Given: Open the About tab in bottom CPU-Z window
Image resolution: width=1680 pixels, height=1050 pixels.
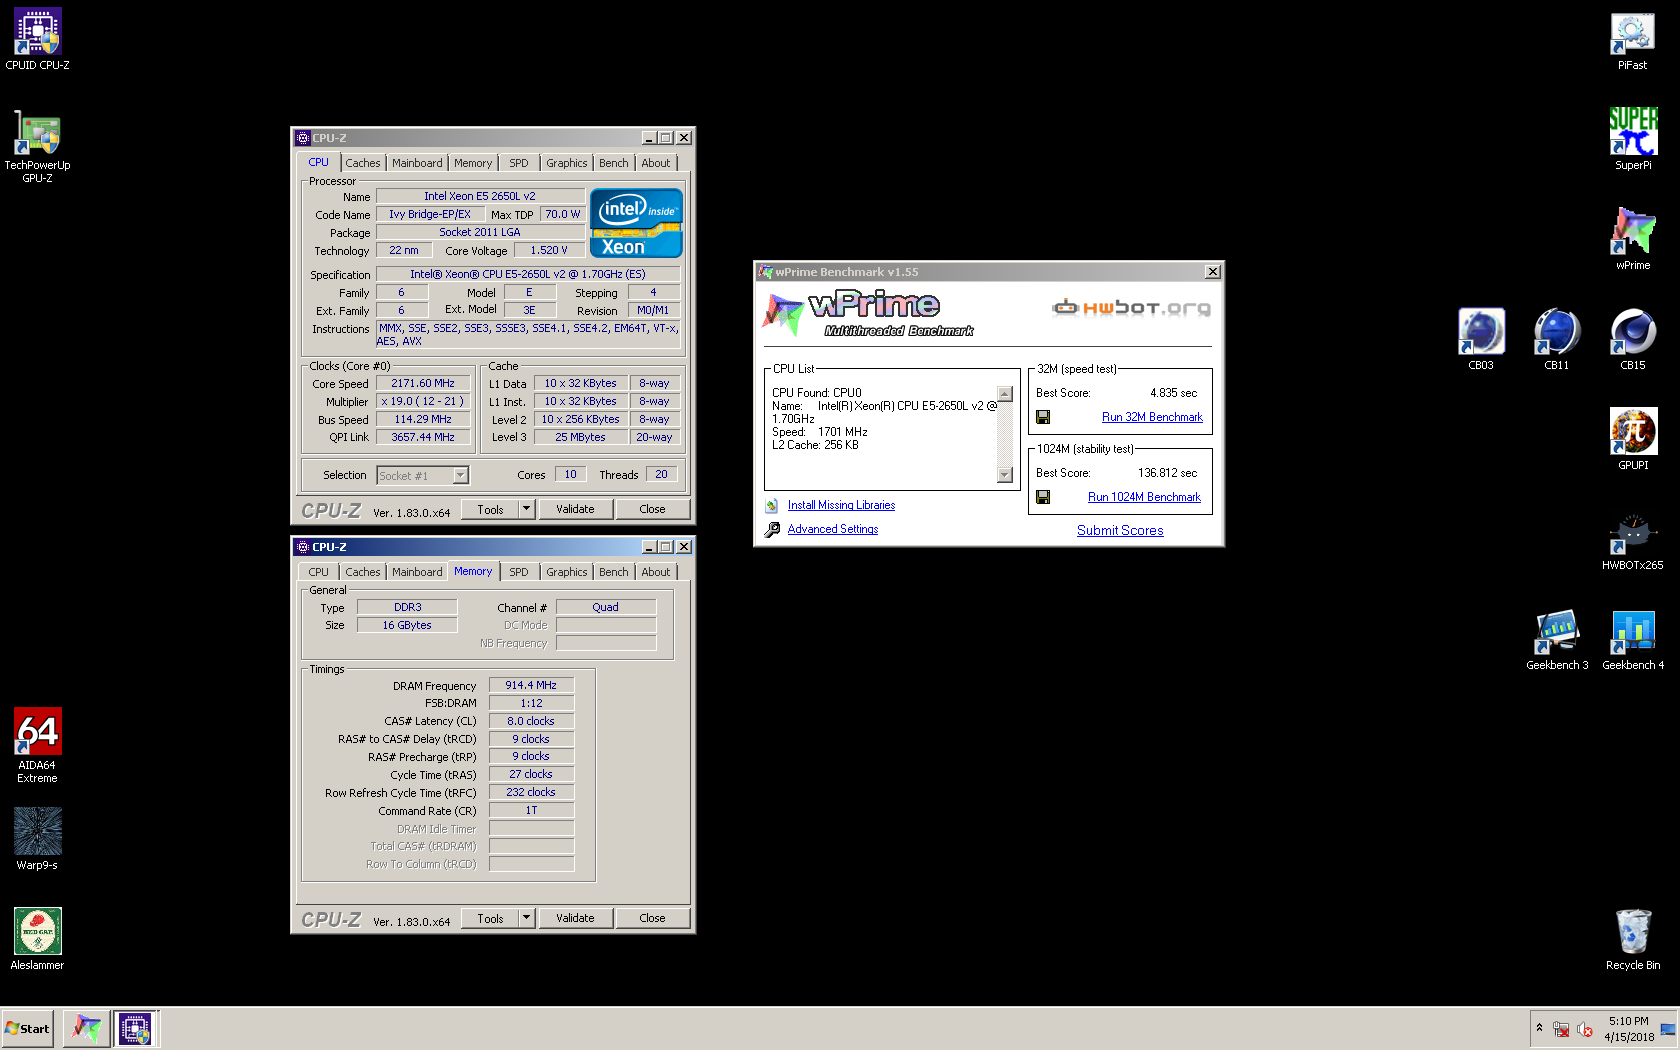Looking at the screenshot, I should pyautogui.click(x=656, y=572).
